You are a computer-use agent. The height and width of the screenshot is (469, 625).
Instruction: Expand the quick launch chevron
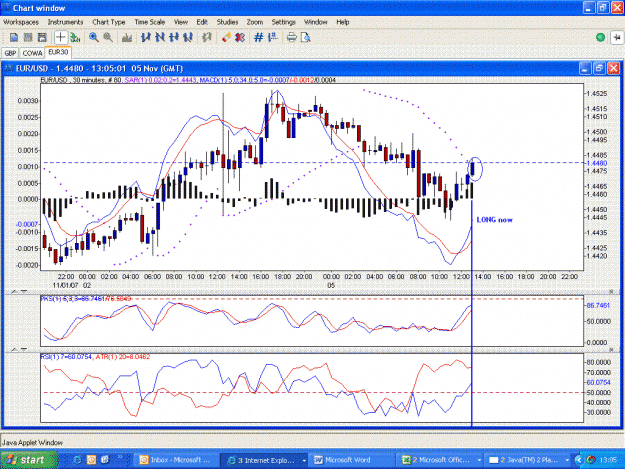tap(120, 457)
